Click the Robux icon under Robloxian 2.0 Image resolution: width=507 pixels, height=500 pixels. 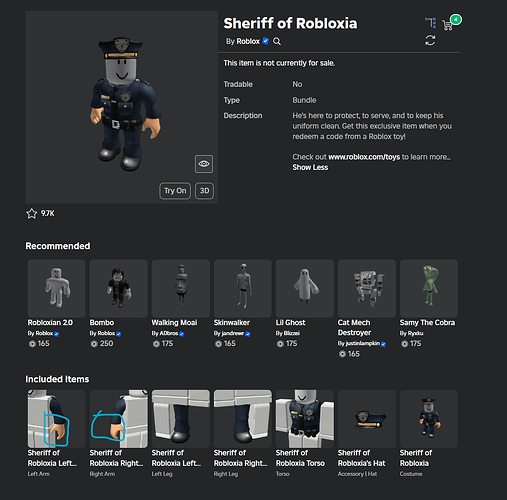coord(32,344)
